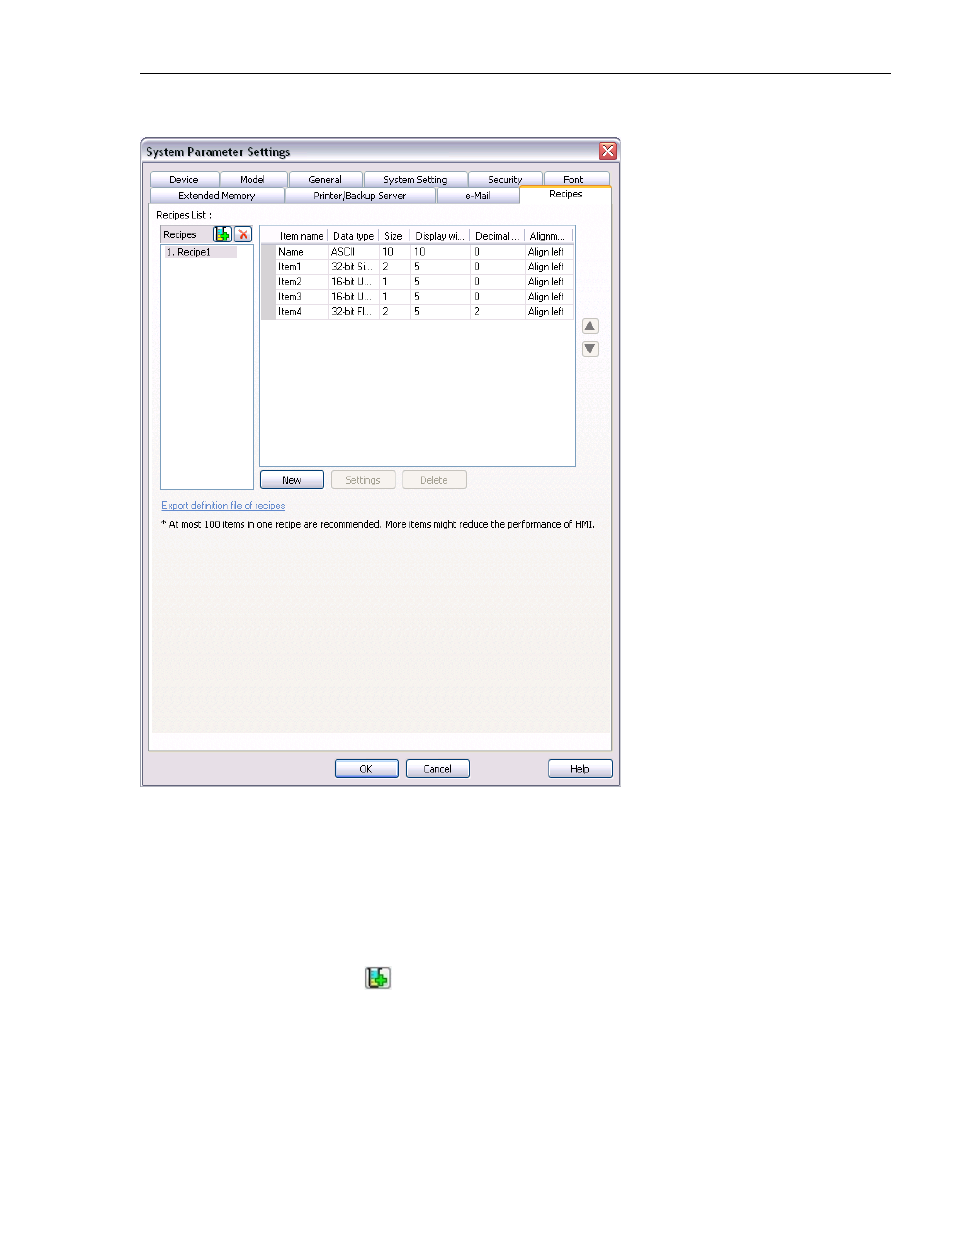
Task: Select the Item1 row
Action: coord(417,267)
